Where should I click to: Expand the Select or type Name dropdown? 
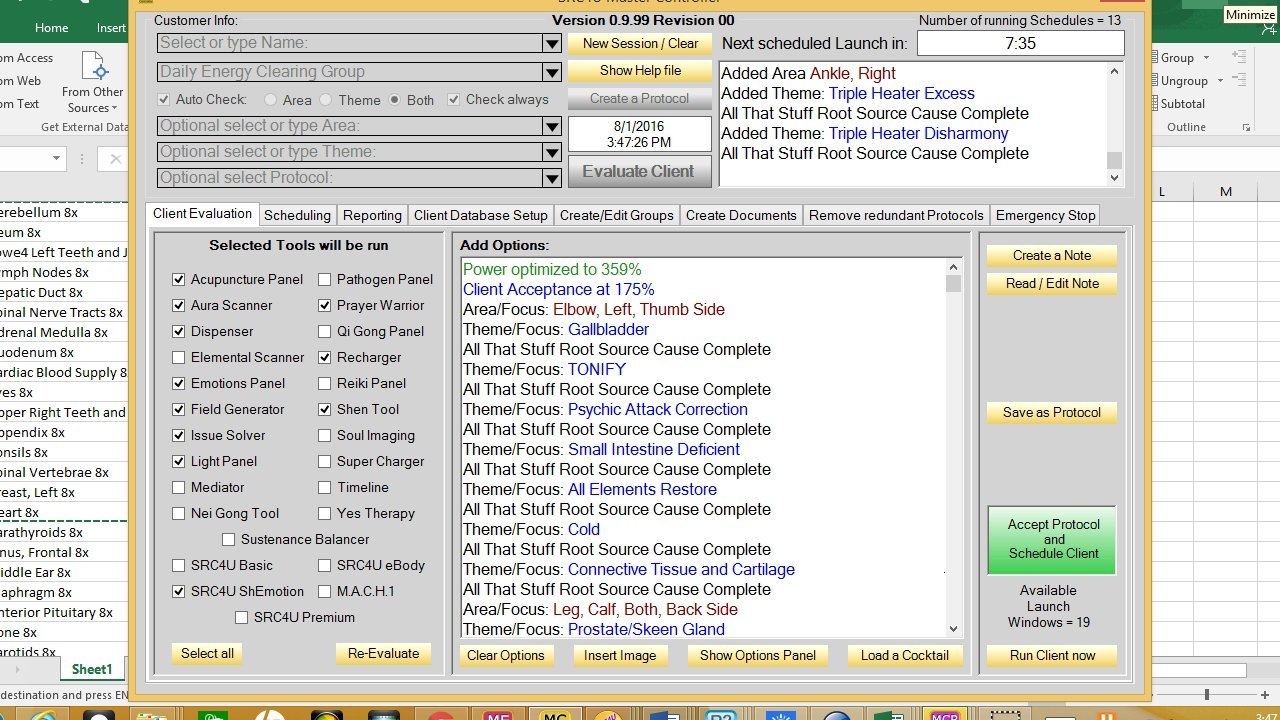(551, 44)
